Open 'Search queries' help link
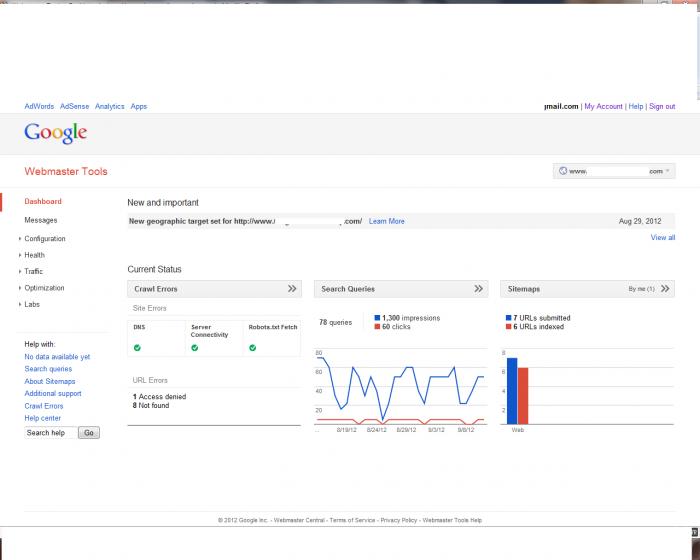Screen dimensions: 700x560 (48, 369)
